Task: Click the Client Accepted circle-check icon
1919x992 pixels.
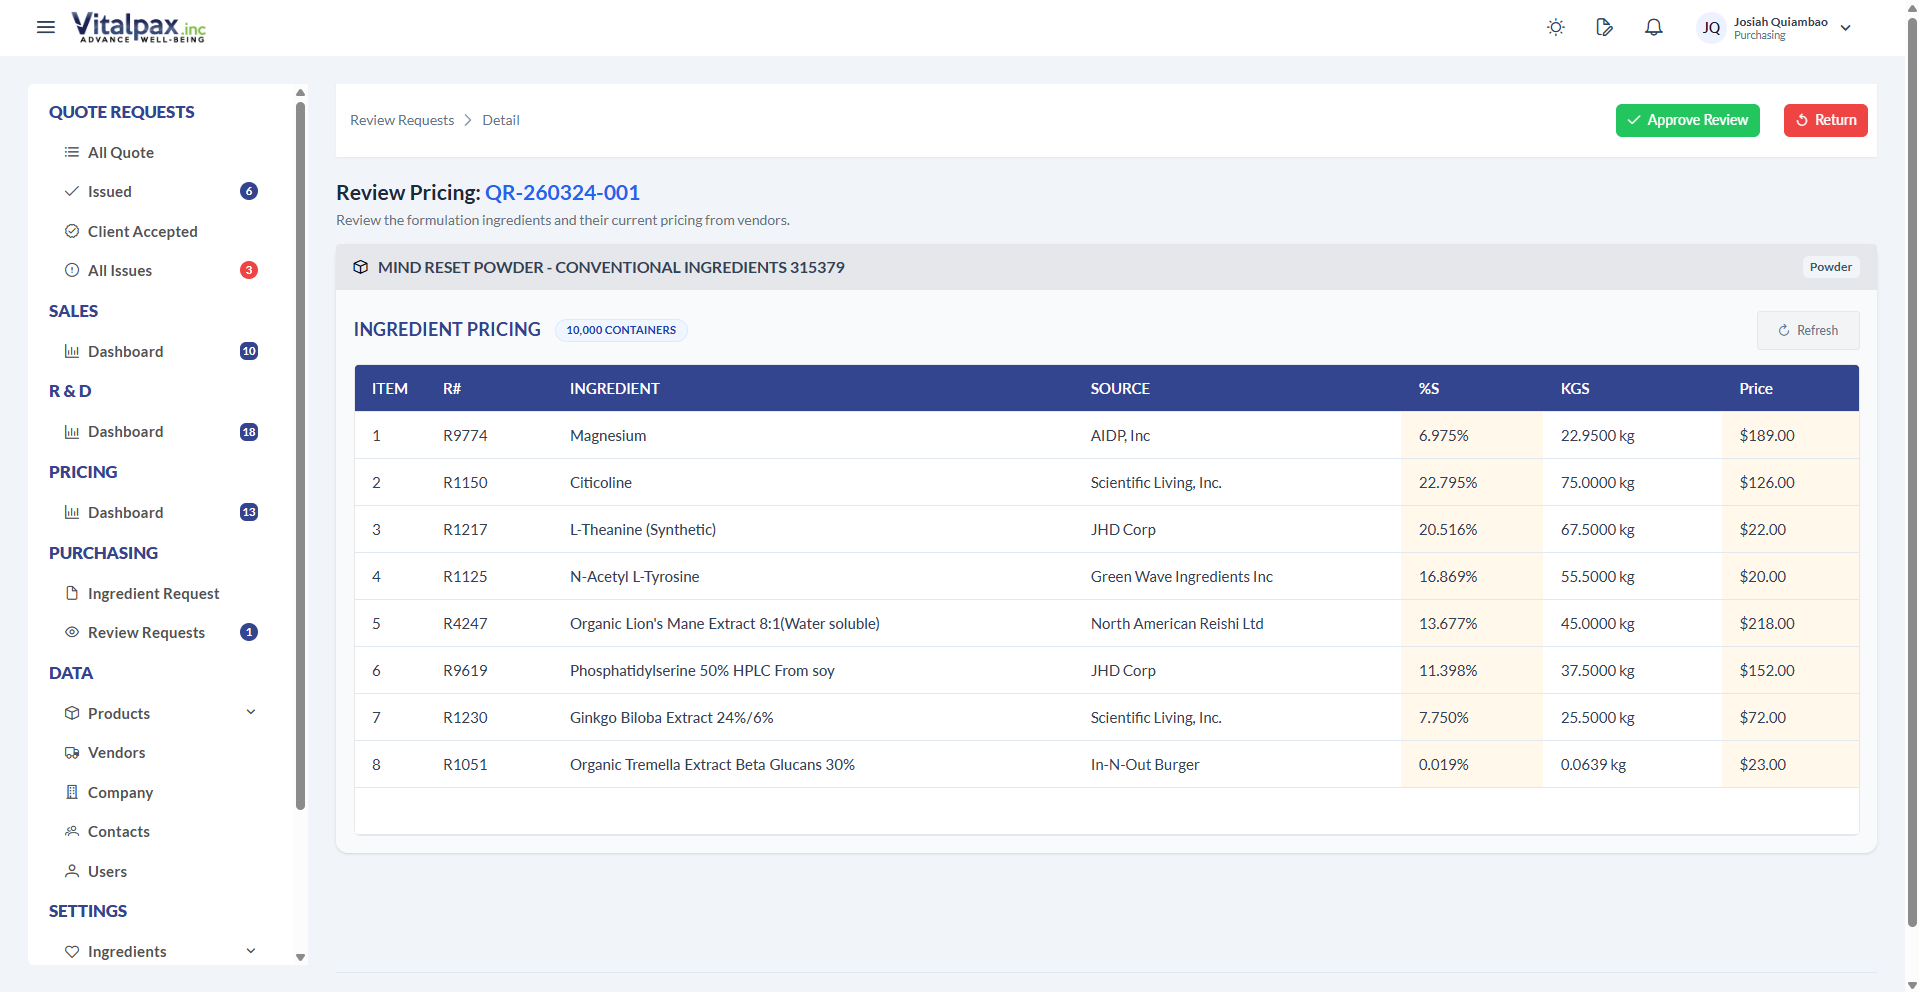Action: click(x=72, y=231)
